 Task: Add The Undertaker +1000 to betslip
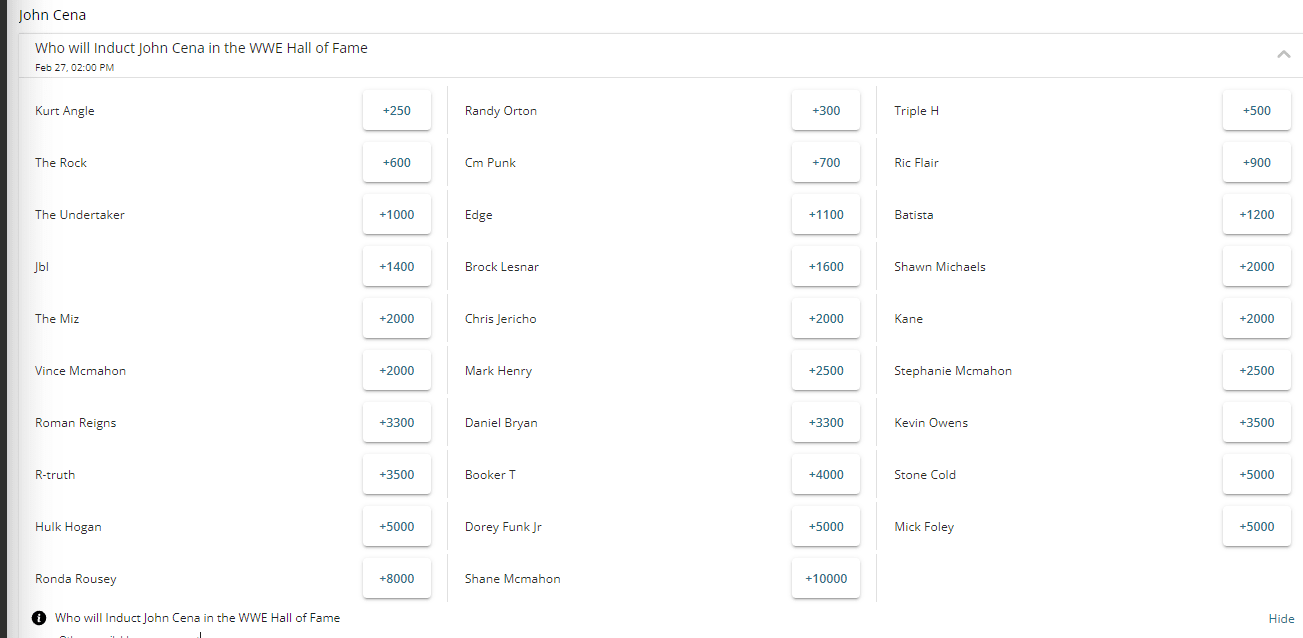[x=397, y=215]
